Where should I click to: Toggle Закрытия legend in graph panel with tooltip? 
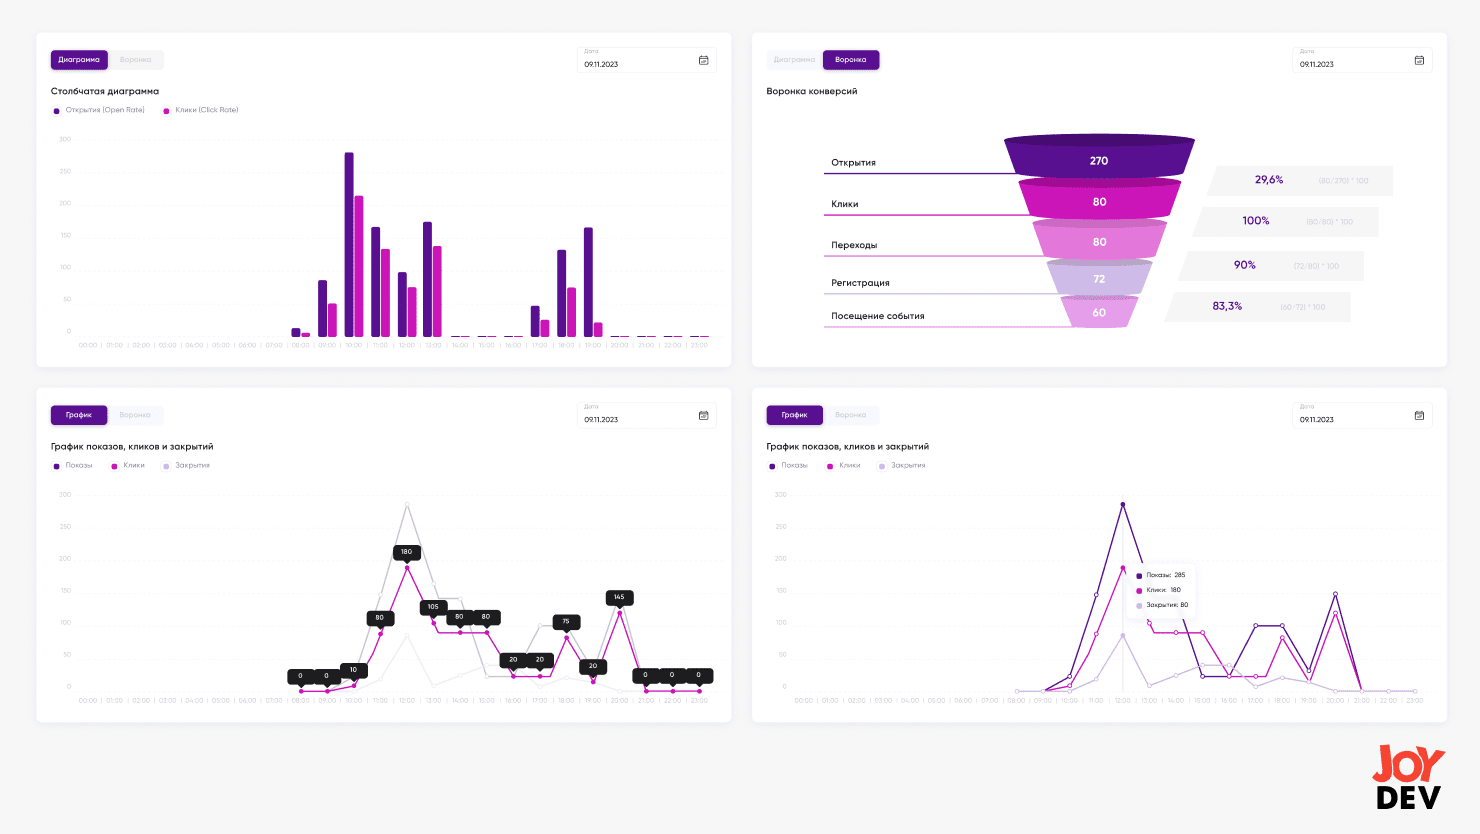pyautogui.click(x=902, y=466)
